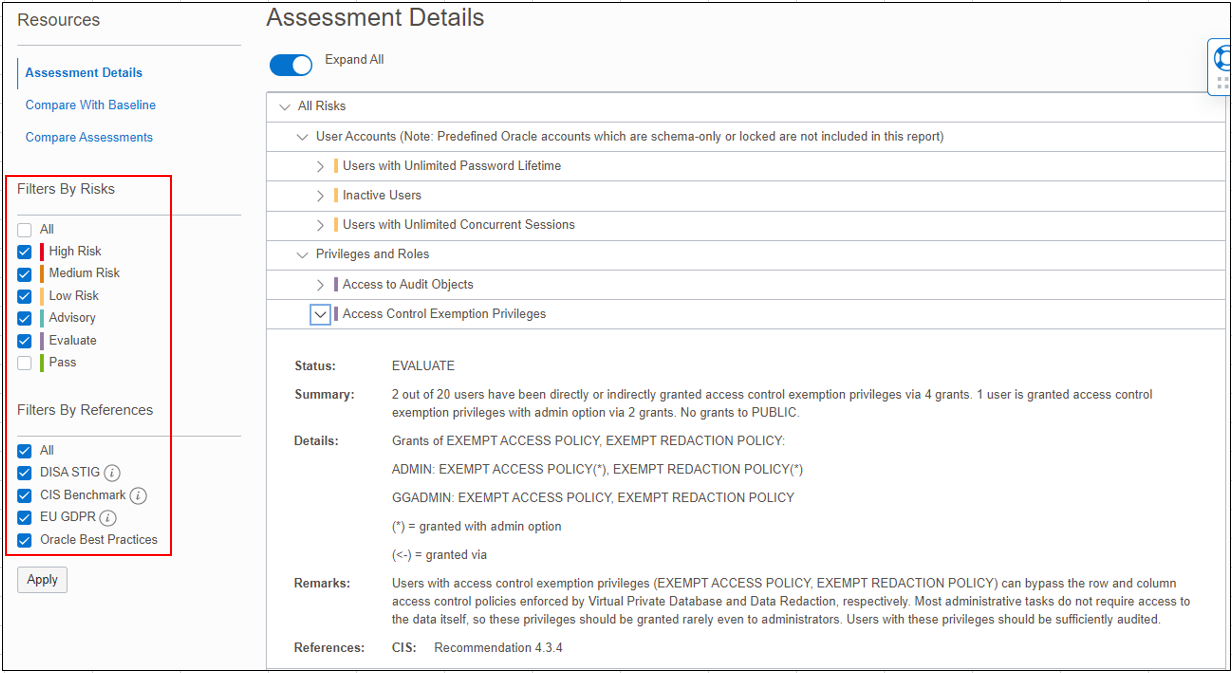This screenshot has height=673, width=1232.
Task: Open Compare With Baseline
Action: point(91,105)
